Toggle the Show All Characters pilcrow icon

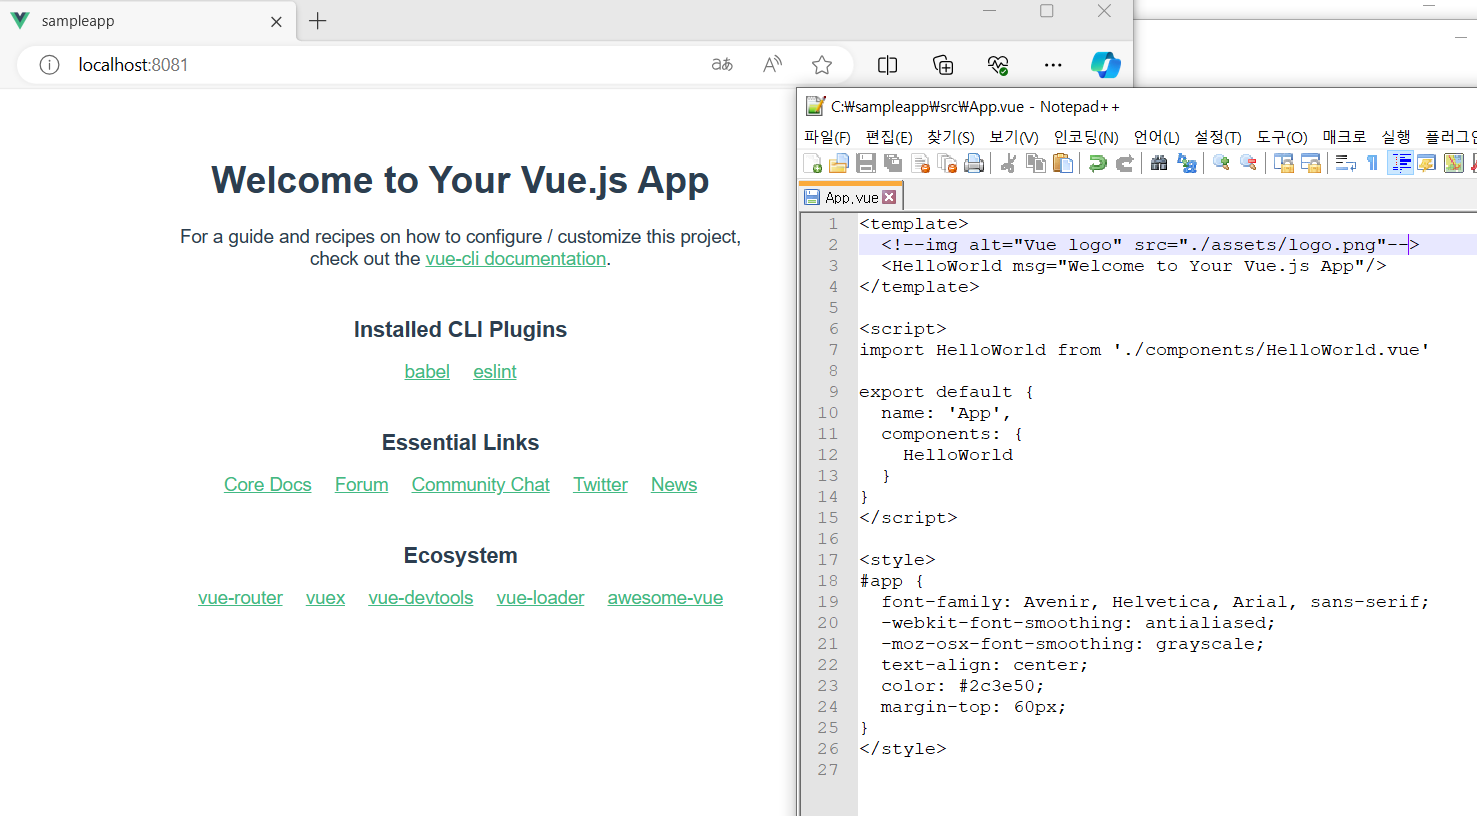(x=1372, y=163)
